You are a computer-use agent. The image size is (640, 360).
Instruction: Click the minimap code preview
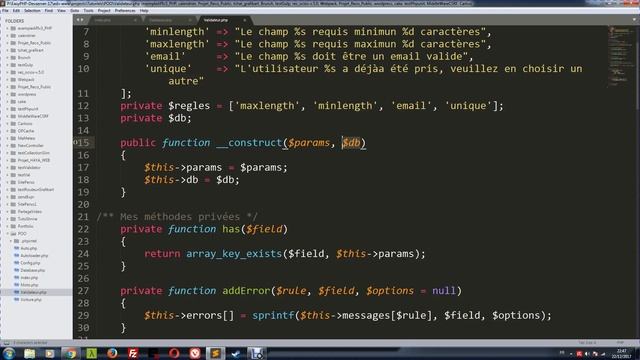coord(620,55)
